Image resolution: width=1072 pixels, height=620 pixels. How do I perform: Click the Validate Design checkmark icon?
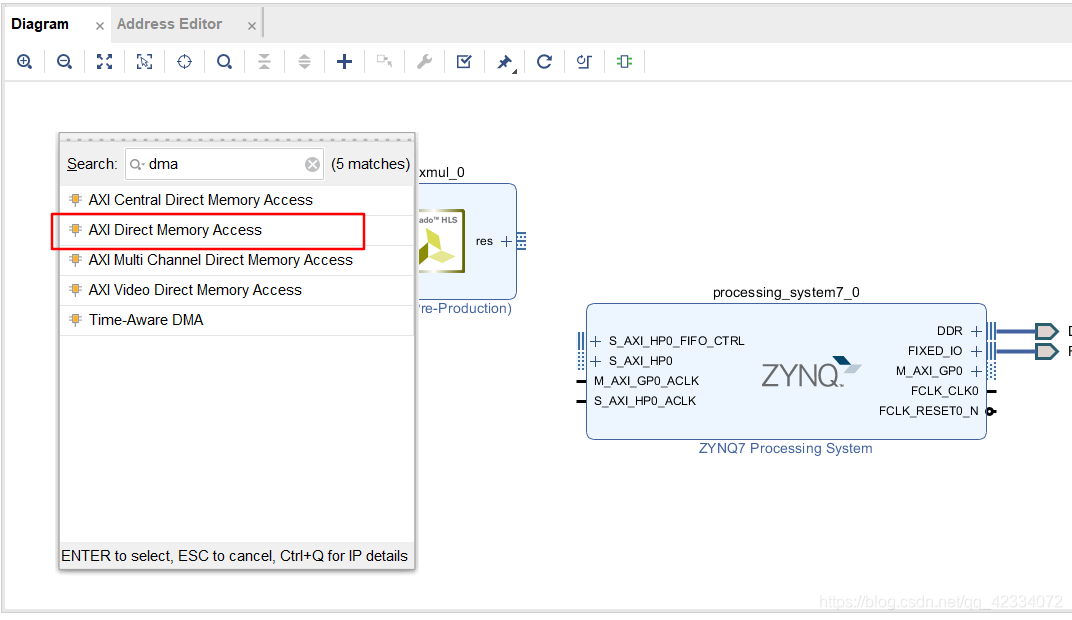pyautogui.click(x=464, y=62)
